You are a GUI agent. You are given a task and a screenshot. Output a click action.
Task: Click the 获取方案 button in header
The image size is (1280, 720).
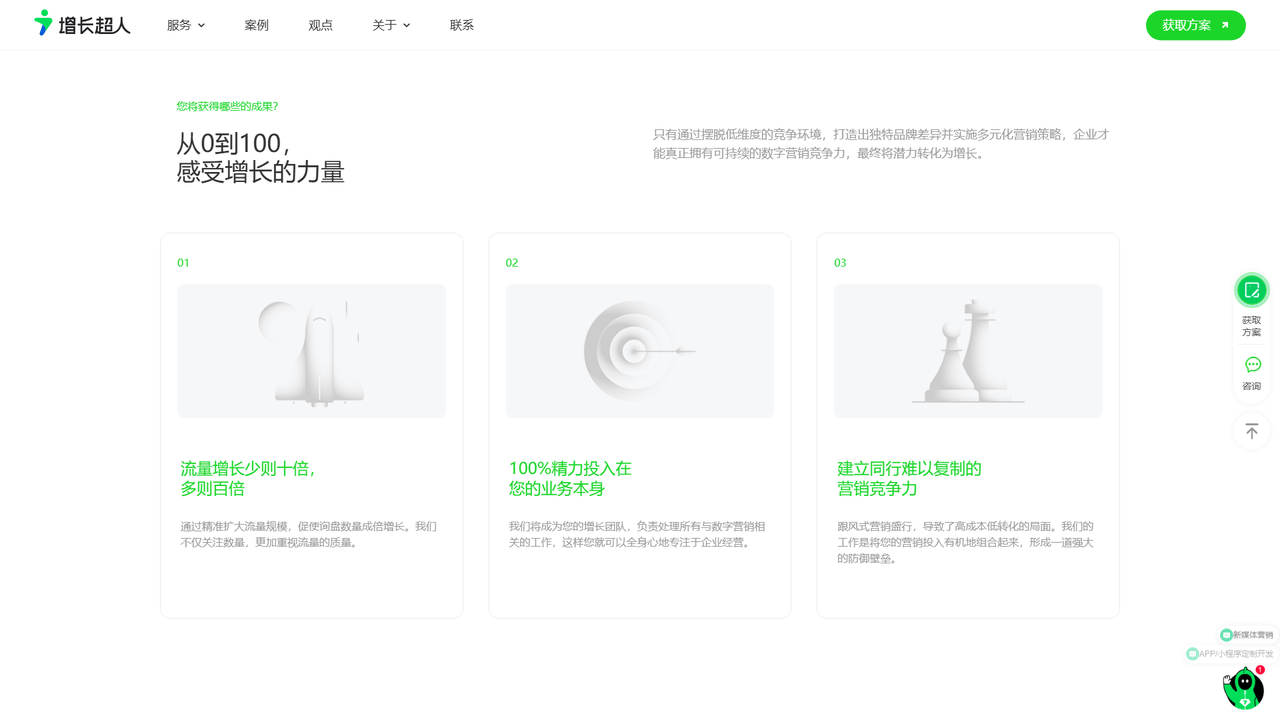pyautogui.click(x=1195, y=25)
